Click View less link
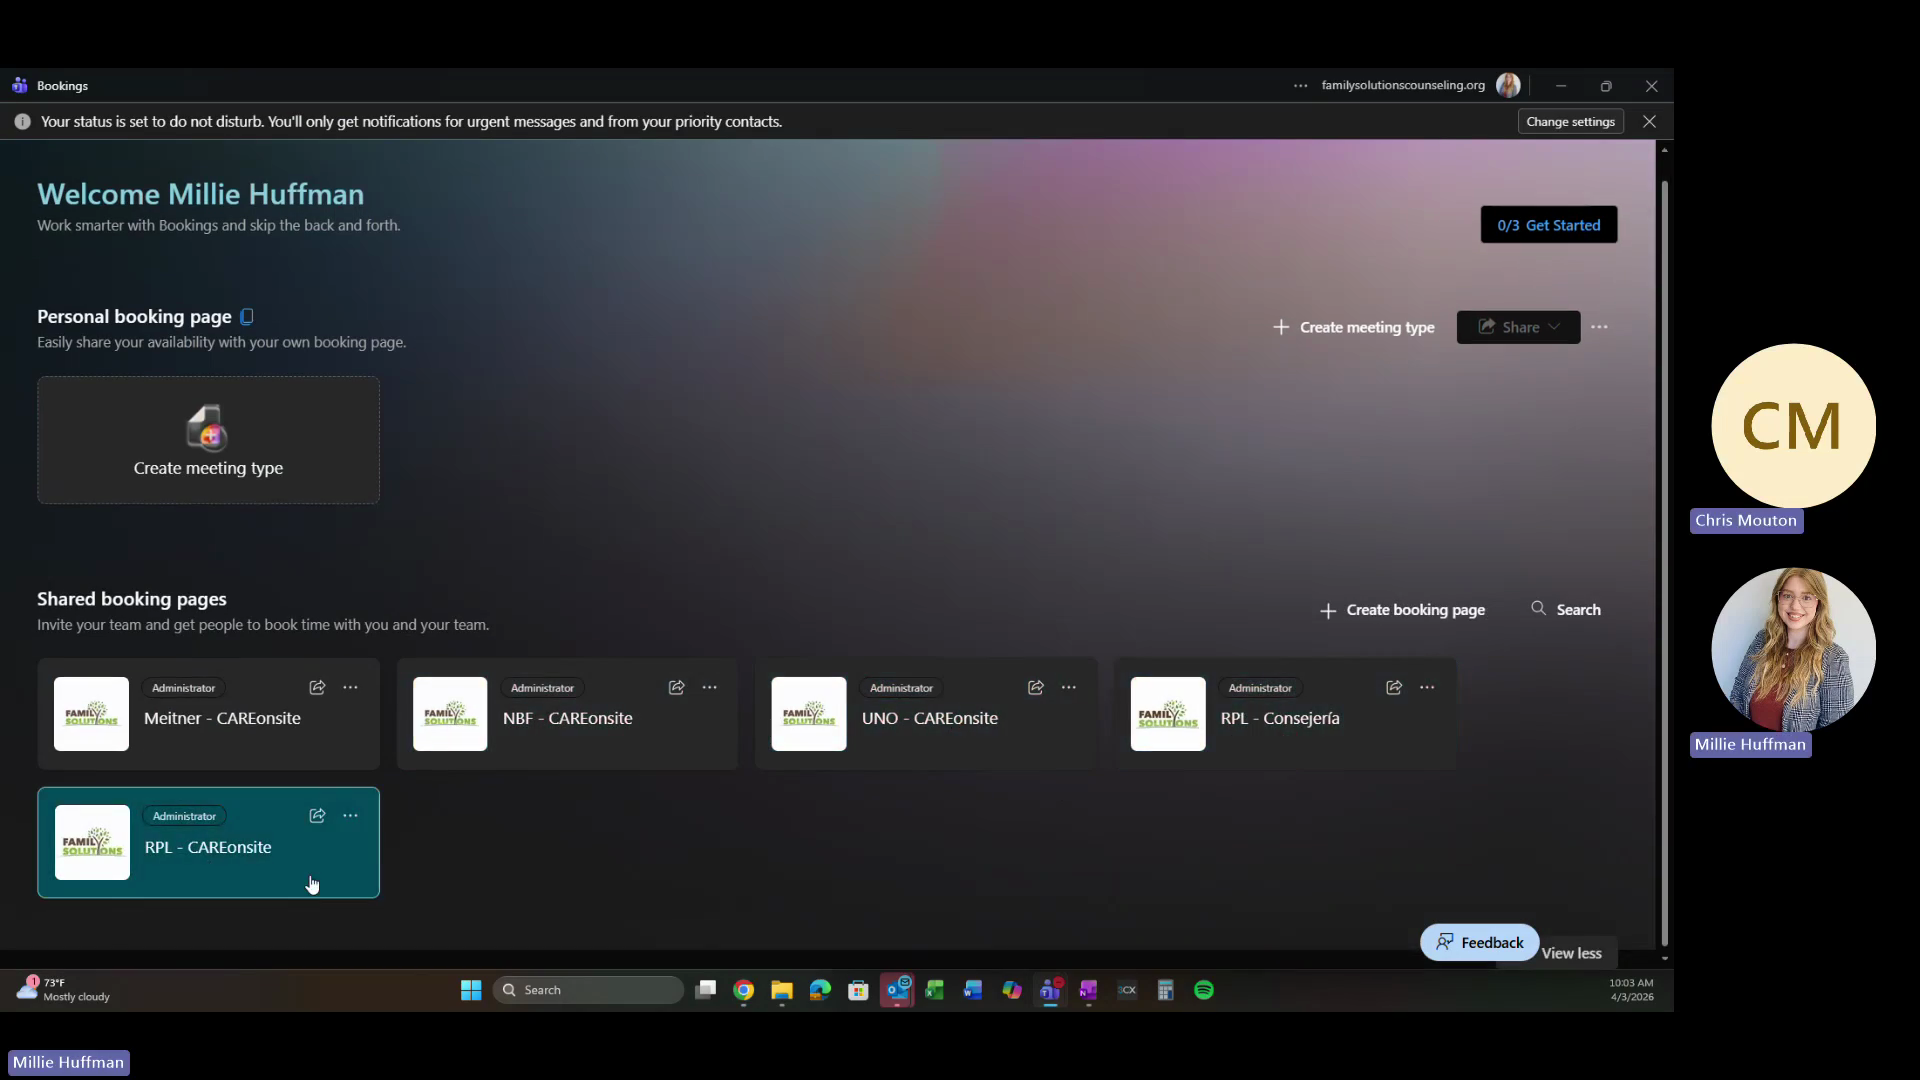 pyautogui.click(x=1571, y=954)
